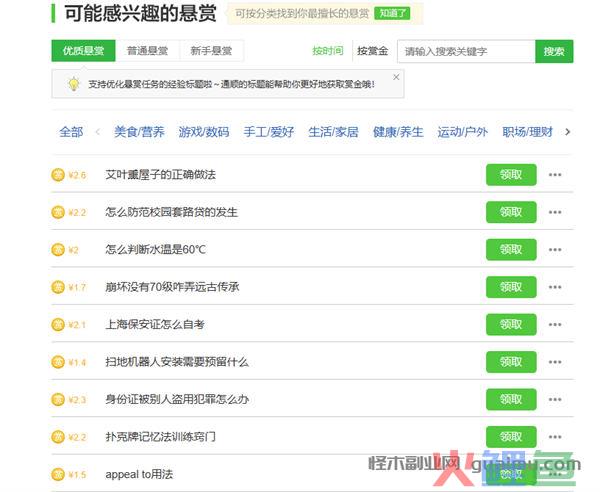Claim the 怎么判断水温是60℃ bounty
This screenshot has width=600, height=492.
pyautogui.click(x=511, y=250)
